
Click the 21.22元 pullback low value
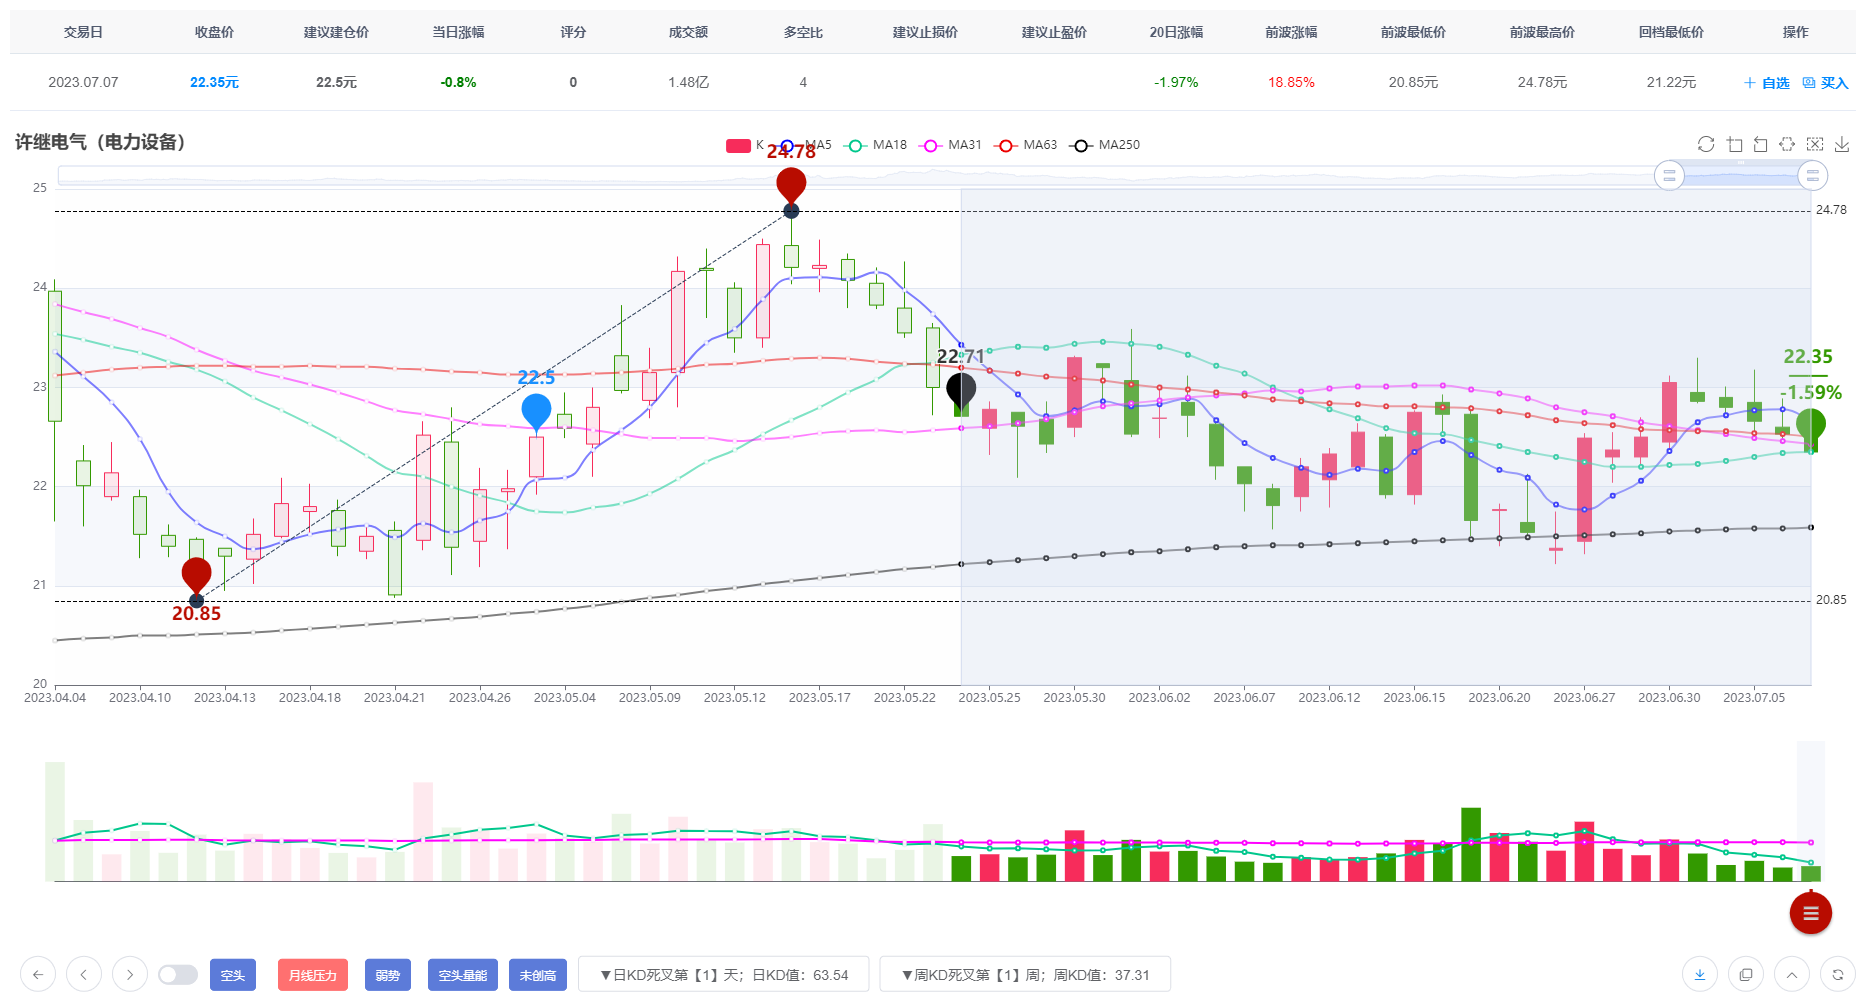pyautogui.click(x=1671, y=82)
